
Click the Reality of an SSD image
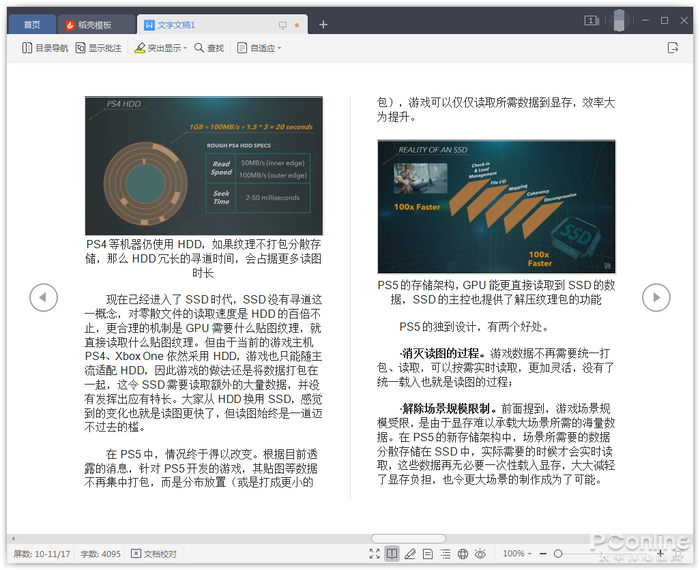coord(496,206)
